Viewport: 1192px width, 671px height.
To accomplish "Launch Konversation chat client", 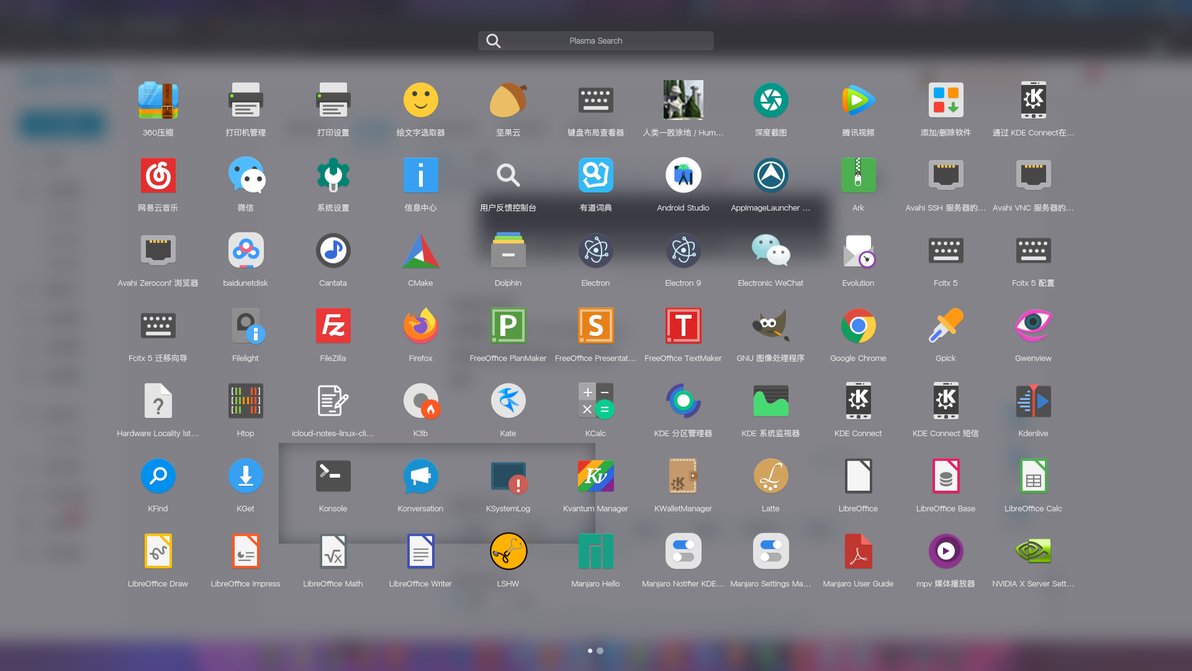I will (420, 476).
